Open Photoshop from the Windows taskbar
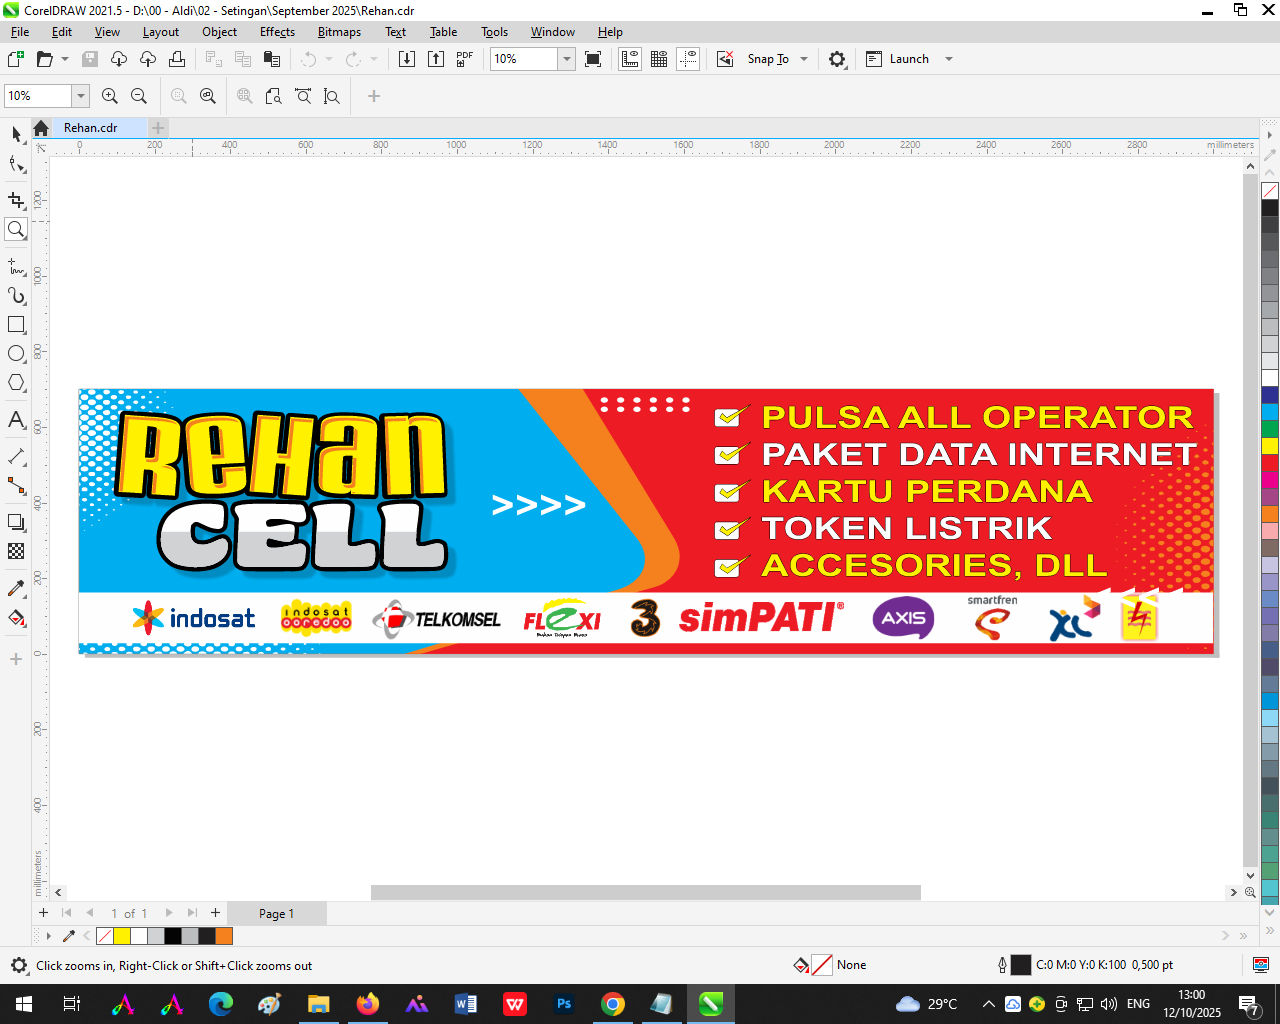The image size is (1280, 1024). click(x=564, y=1004)
